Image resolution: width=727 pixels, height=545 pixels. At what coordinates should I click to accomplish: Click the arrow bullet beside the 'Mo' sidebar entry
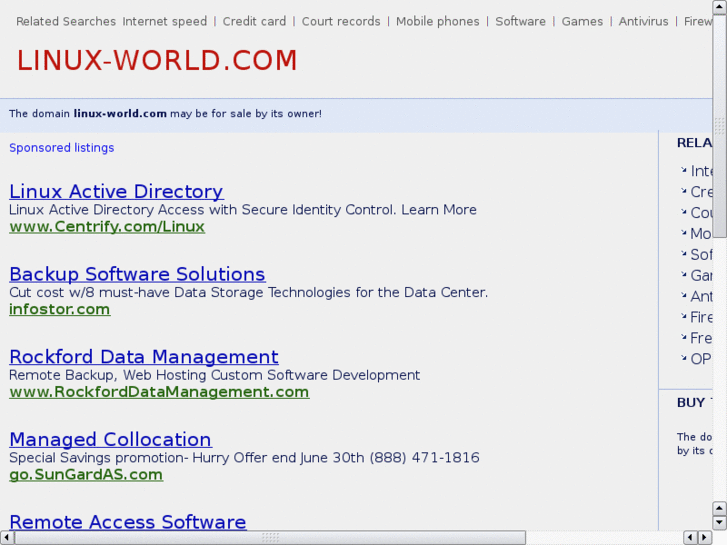click(x=684, y=233)
